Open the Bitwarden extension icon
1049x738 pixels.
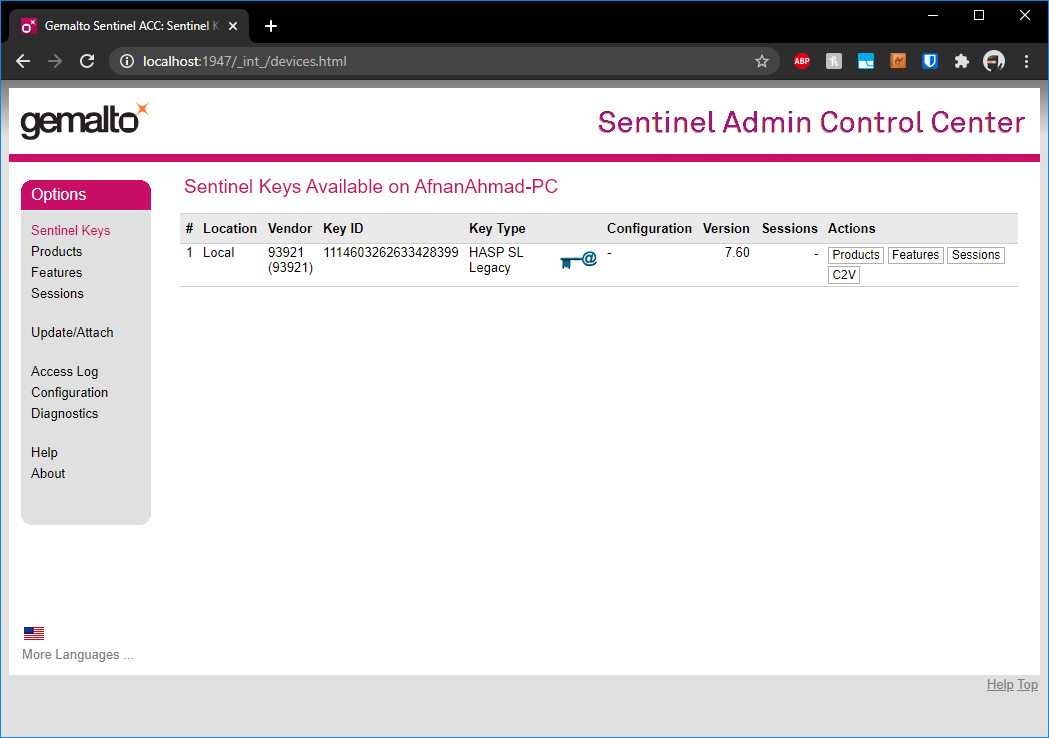[x=929, y=61]
